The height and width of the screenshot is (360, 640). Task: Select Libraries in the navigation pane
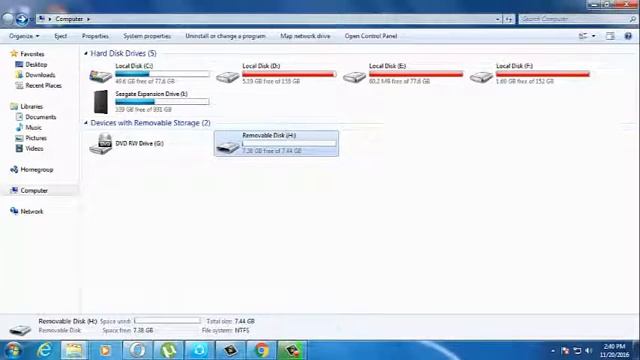point(31,107)
